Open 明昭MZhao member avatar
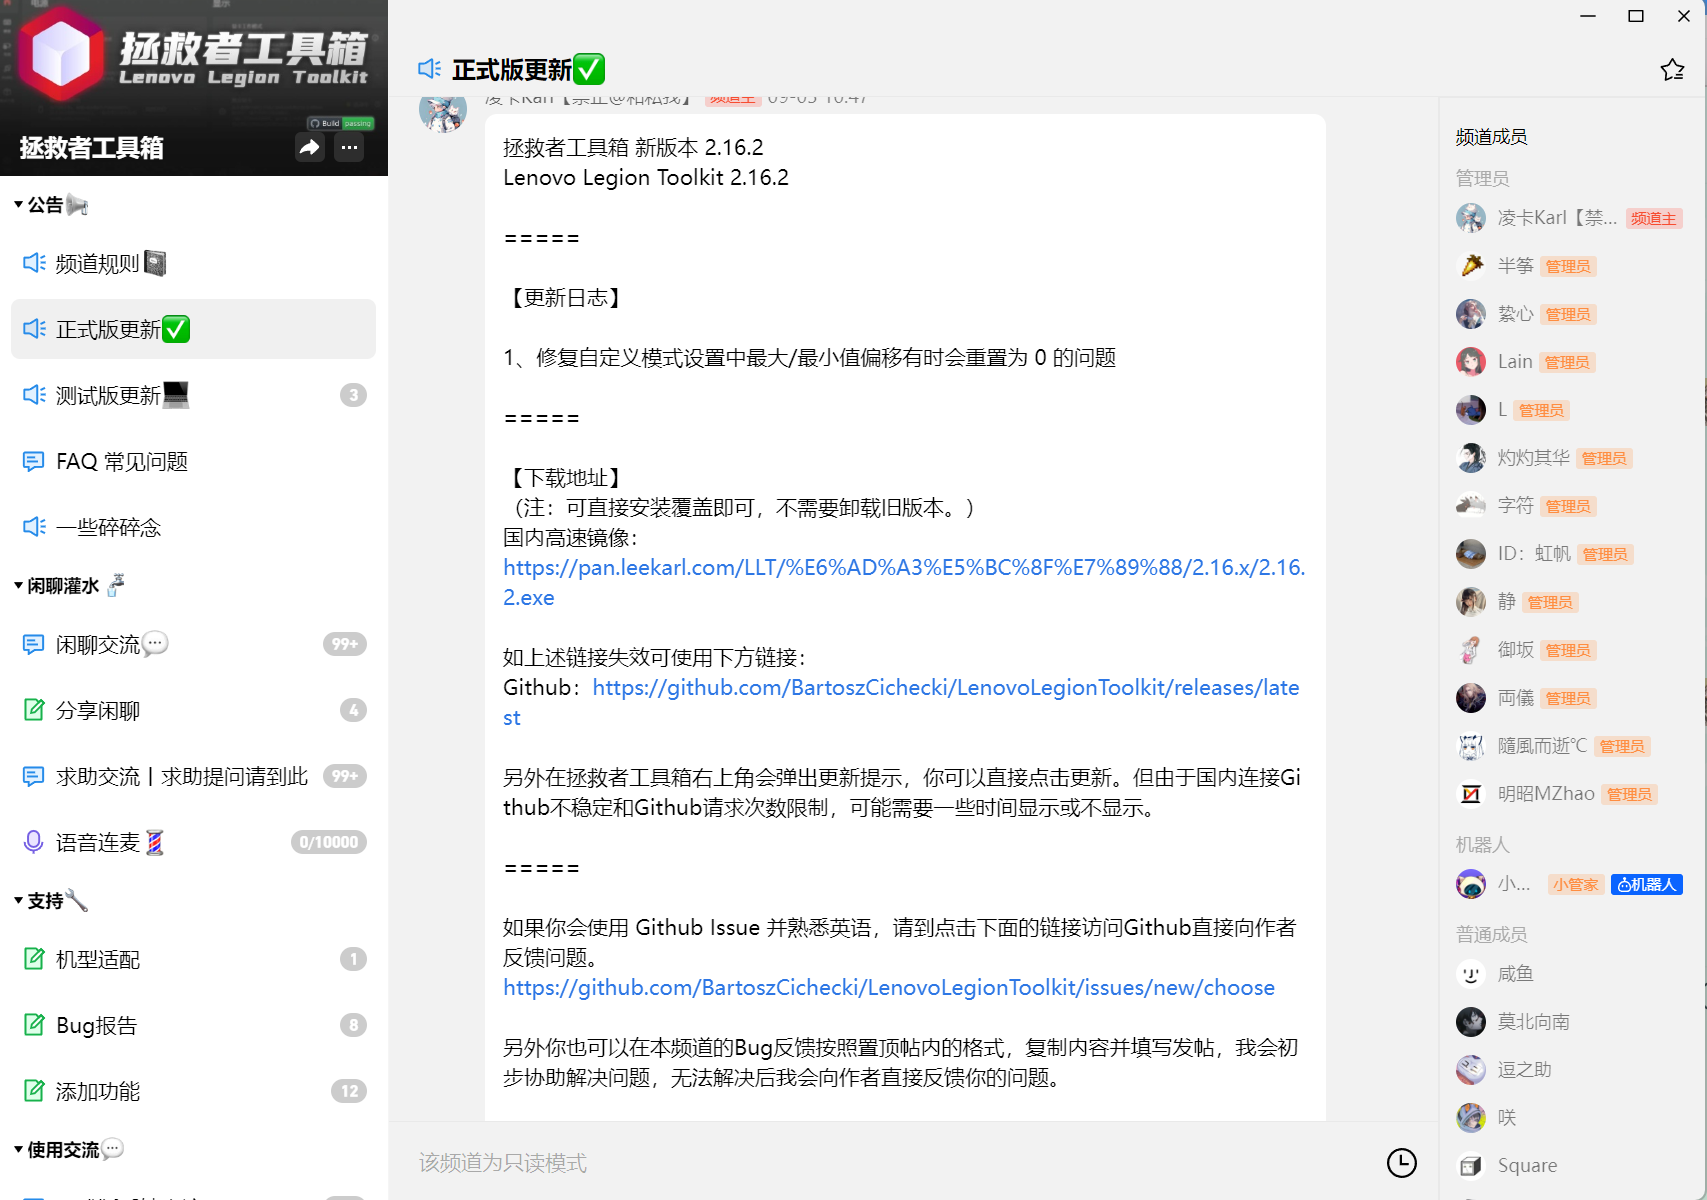 tap(1471, 794)
